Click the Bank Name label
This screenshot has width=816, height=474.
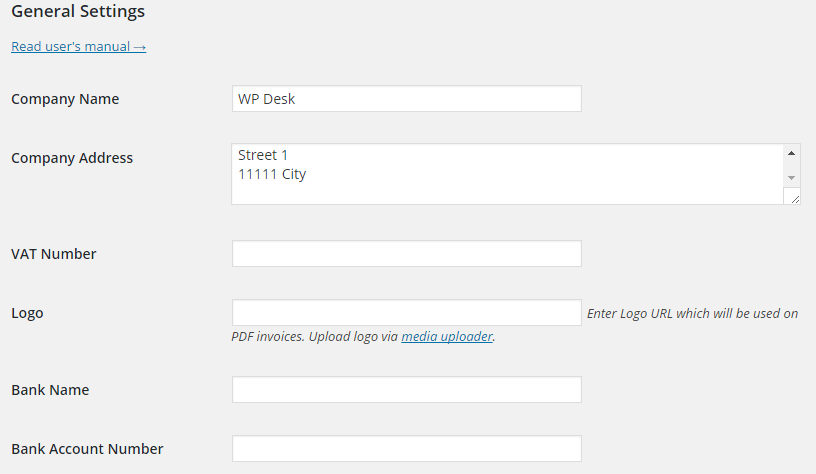coord(50,390)
